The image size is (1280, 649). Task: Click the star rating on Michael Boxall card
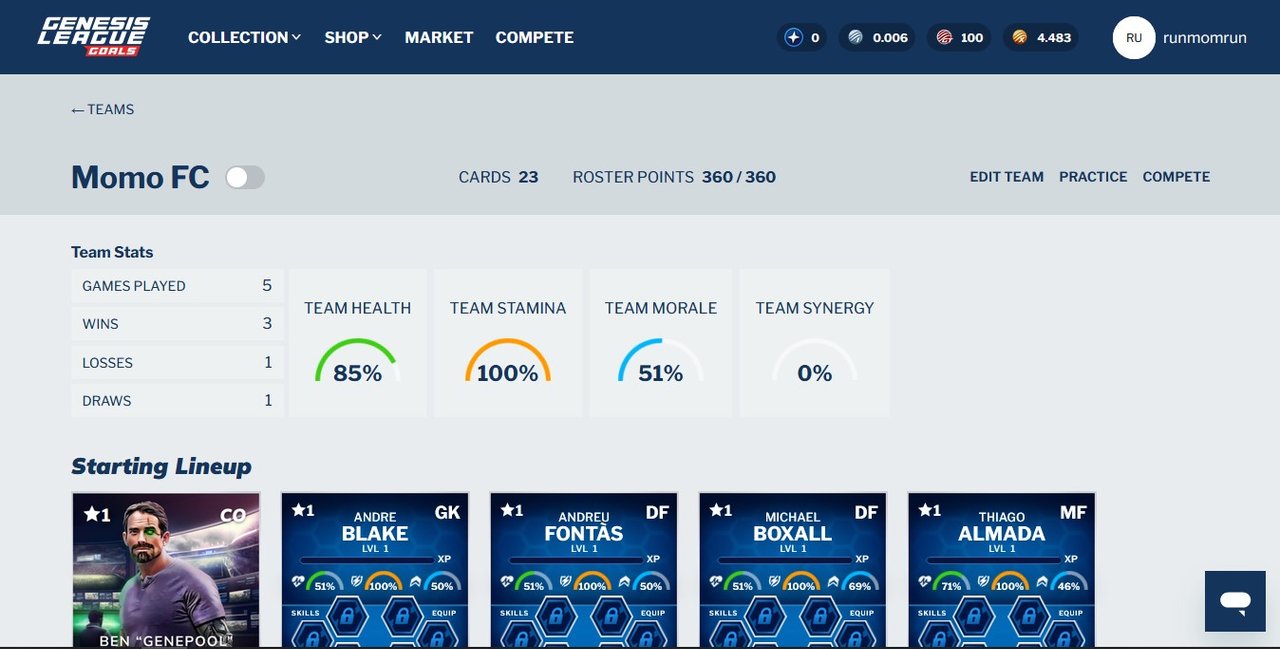[x=721, y=510]
